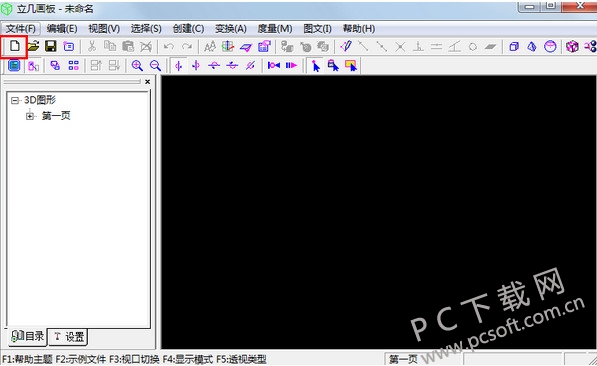Click the New file icon
597x366 pixels.
coord(14,46)
